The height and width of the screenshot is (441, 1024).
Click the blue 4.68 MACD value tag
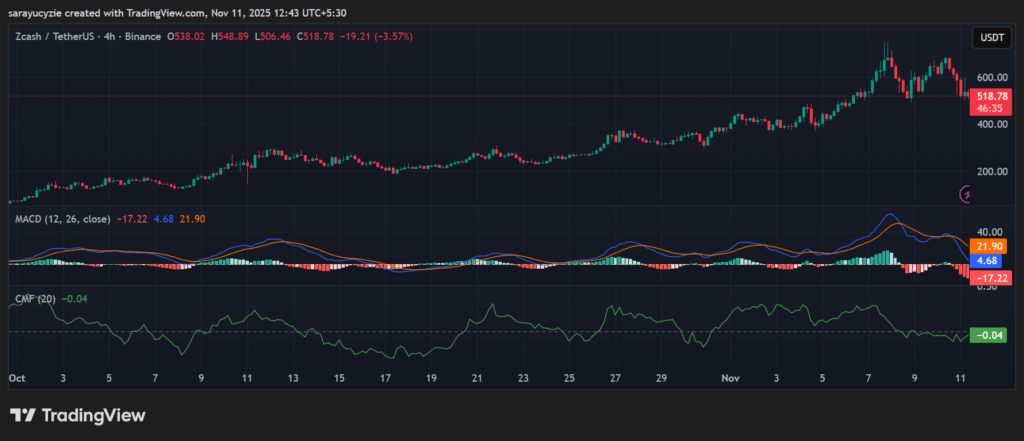coord(988,260)
